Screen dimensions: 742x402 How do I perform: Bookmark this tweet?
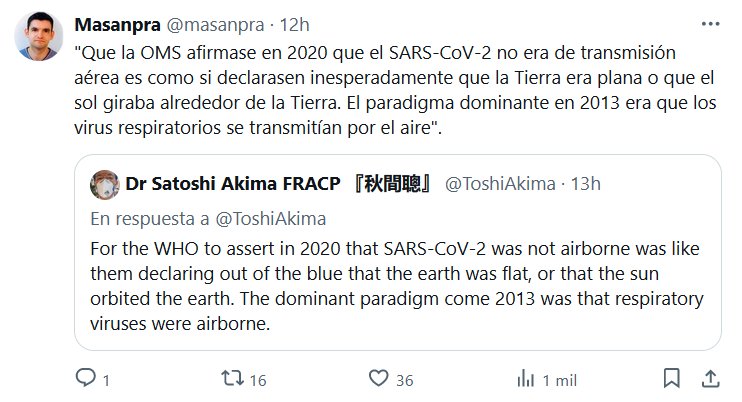[x=673, y=379]
